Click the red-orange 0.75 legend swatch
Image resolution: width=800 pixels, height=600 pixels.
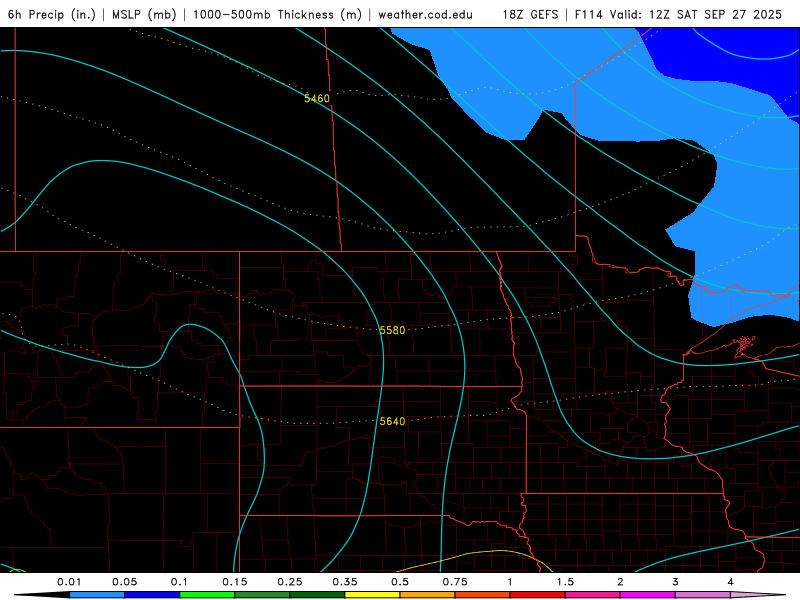click(x=483, y=595)
